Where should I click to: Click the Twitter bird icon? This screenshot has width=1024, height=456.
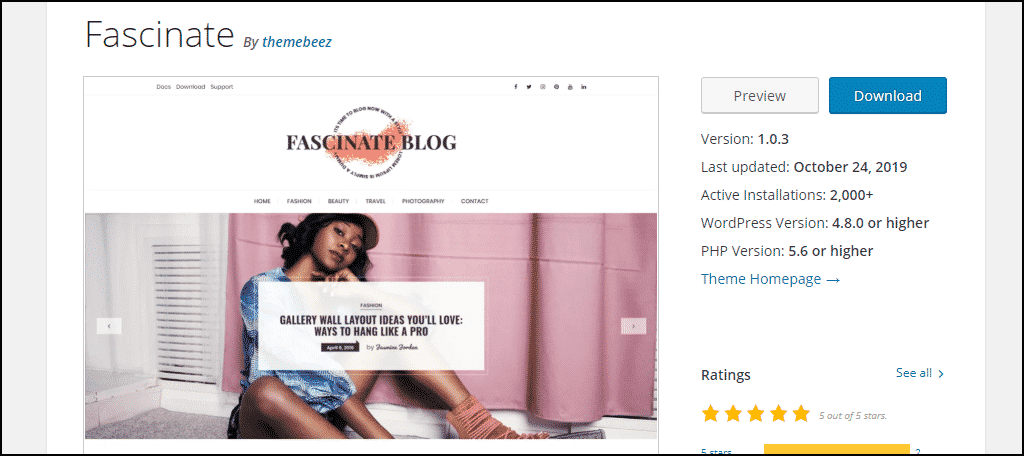(529, 87)
